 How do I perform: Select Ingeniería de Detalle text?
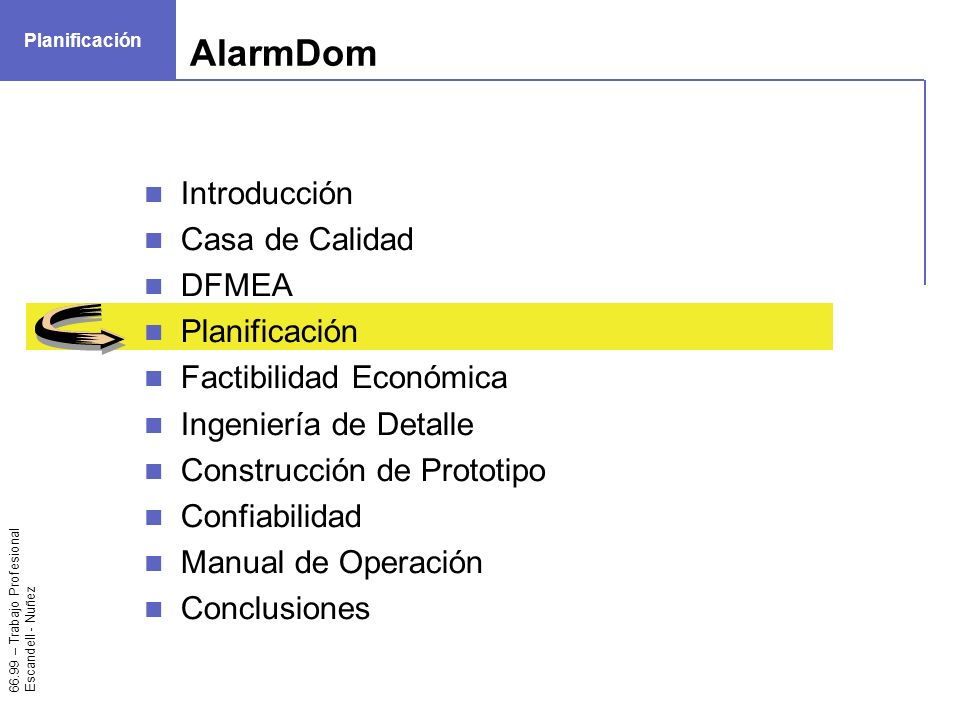(x=327, y=424)
